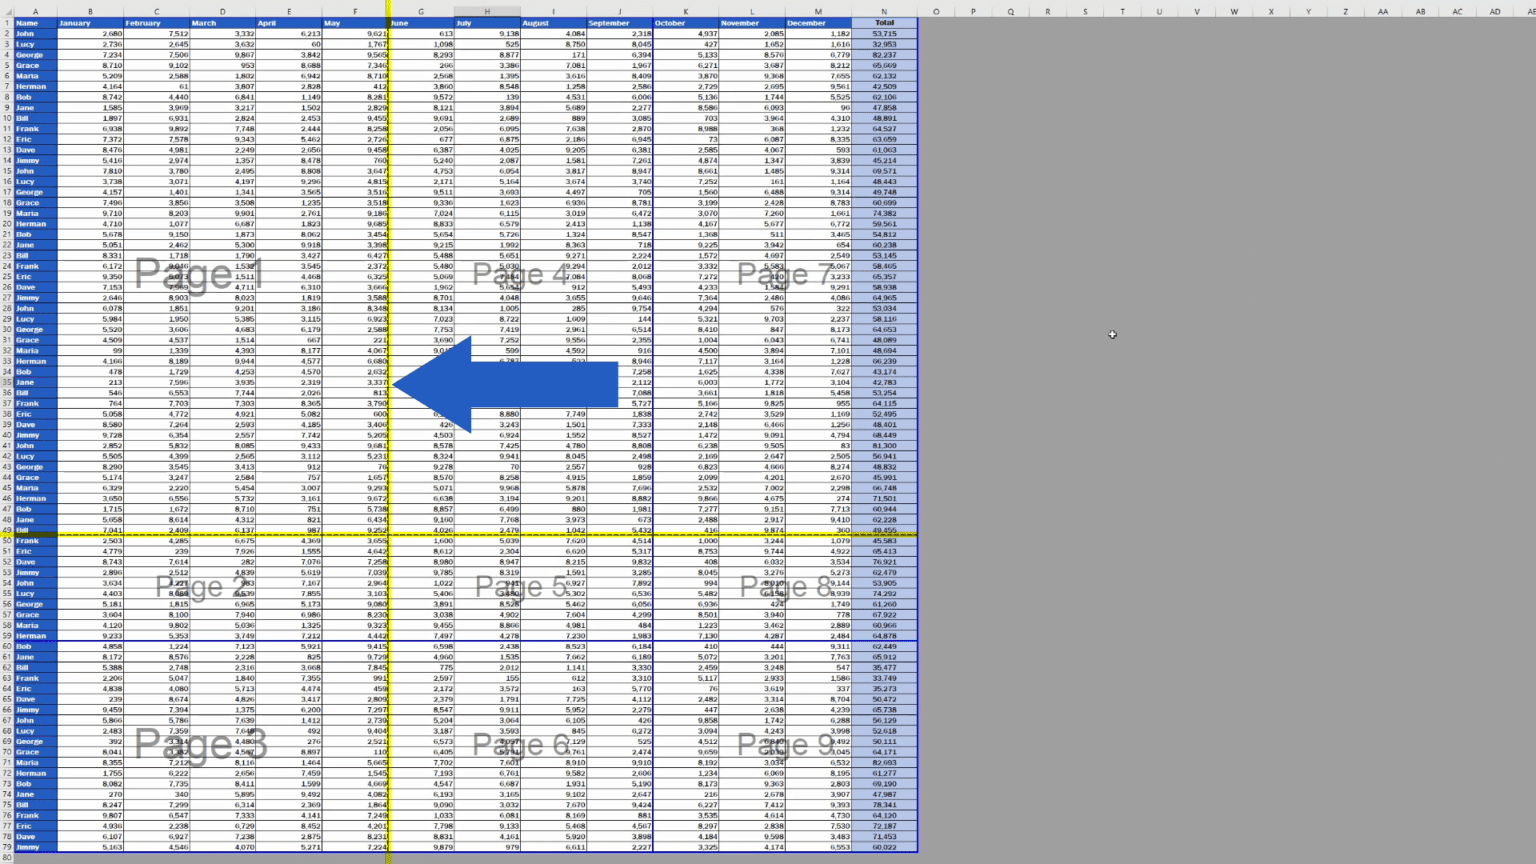Click the 'December' header cell

[818, 23]
